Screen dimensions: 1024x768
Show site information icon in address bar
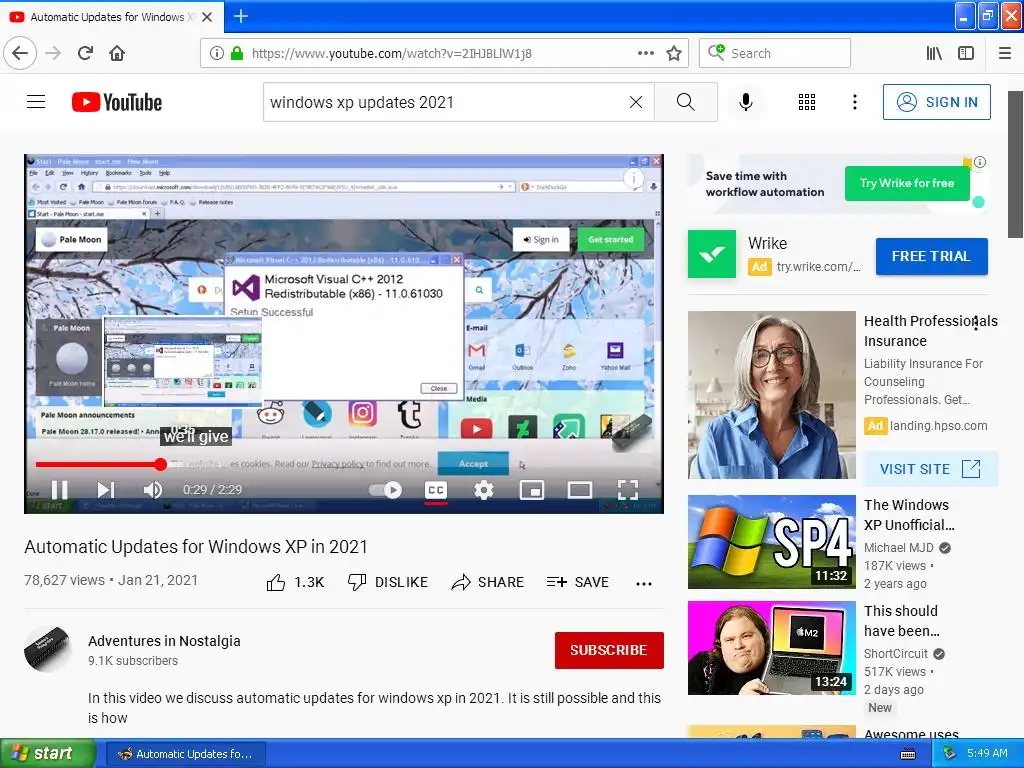[x=216, y=53]
